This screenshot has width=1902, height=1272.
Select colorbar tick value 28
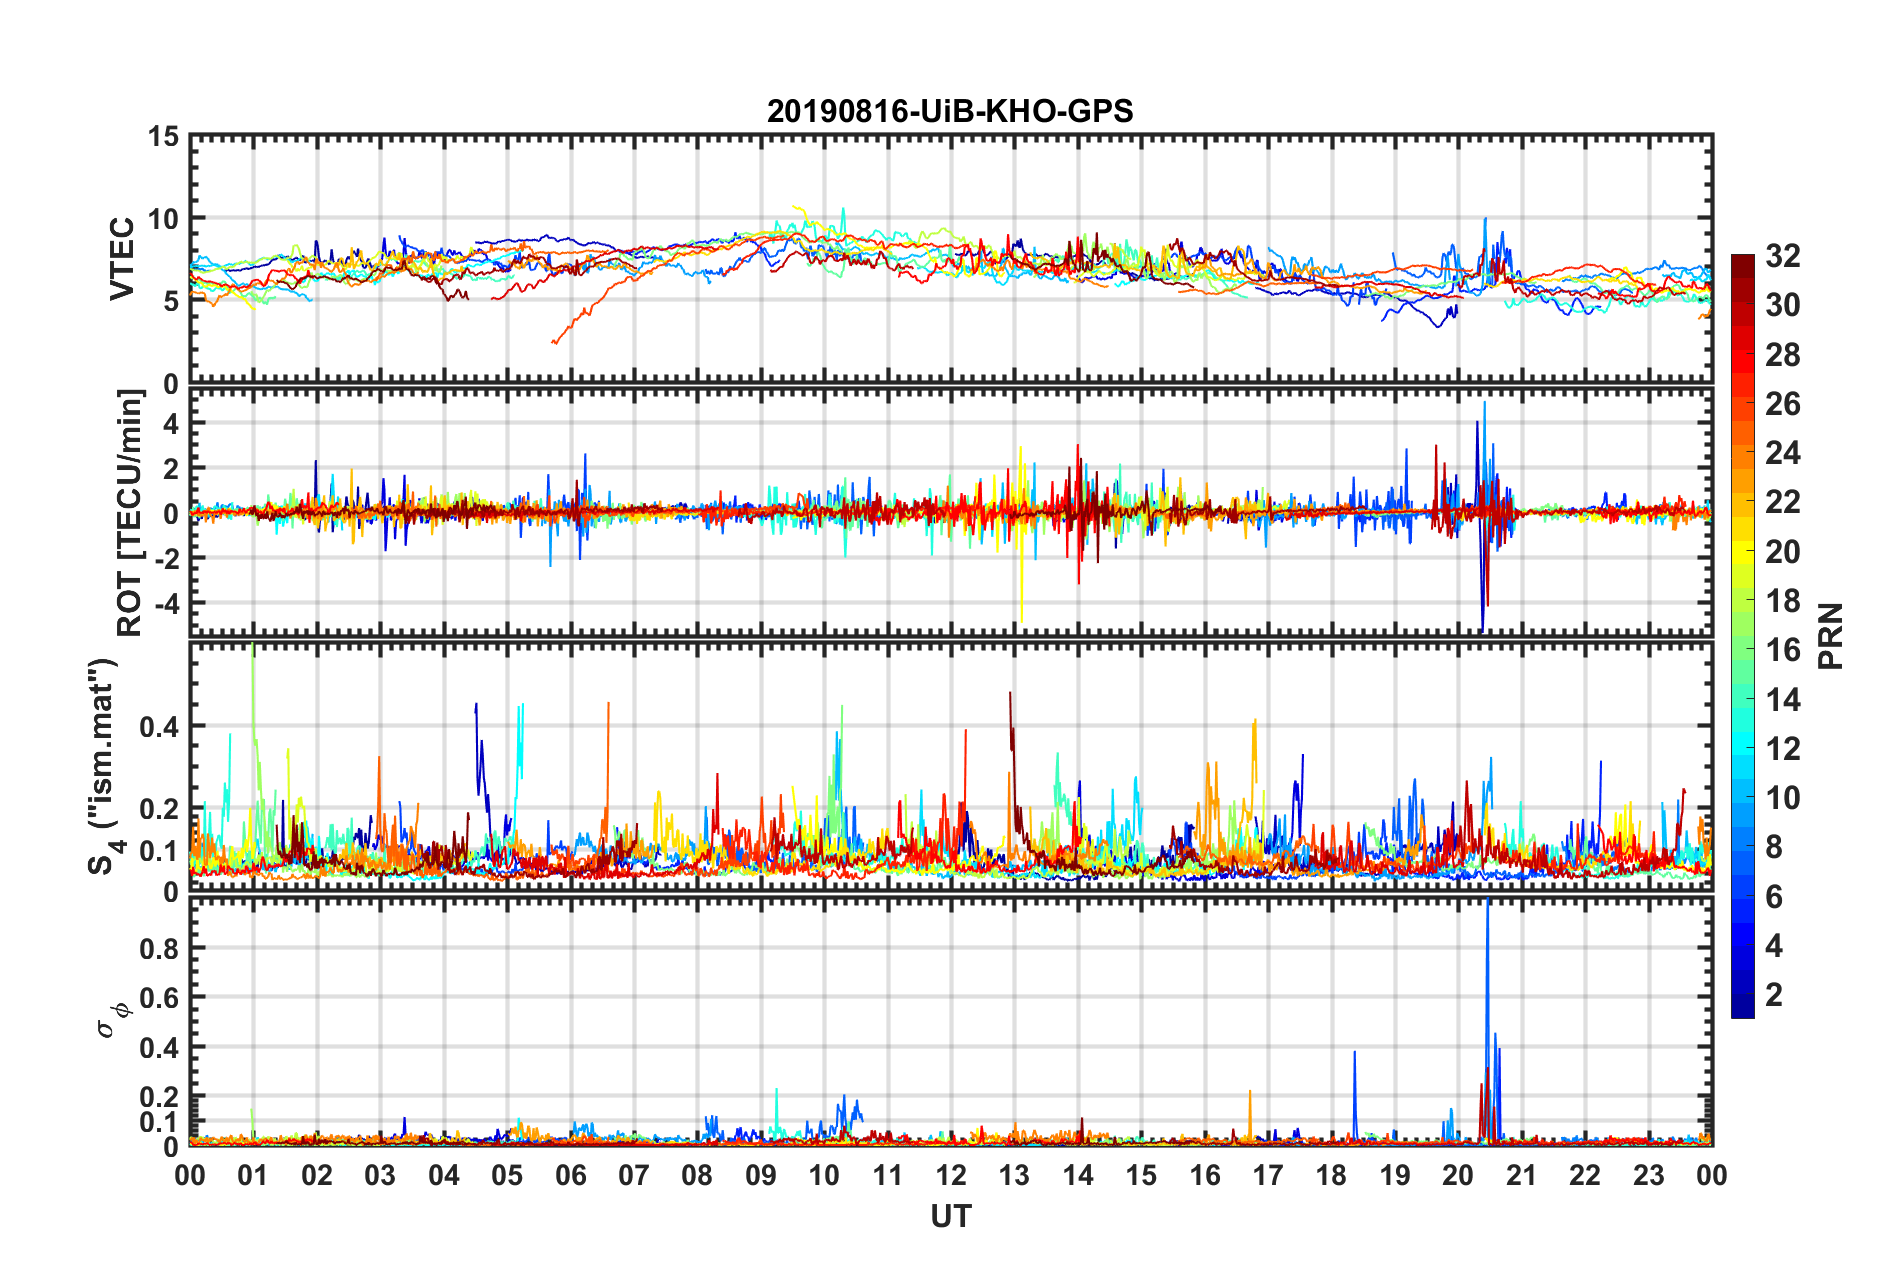(x=1782, y=355)
